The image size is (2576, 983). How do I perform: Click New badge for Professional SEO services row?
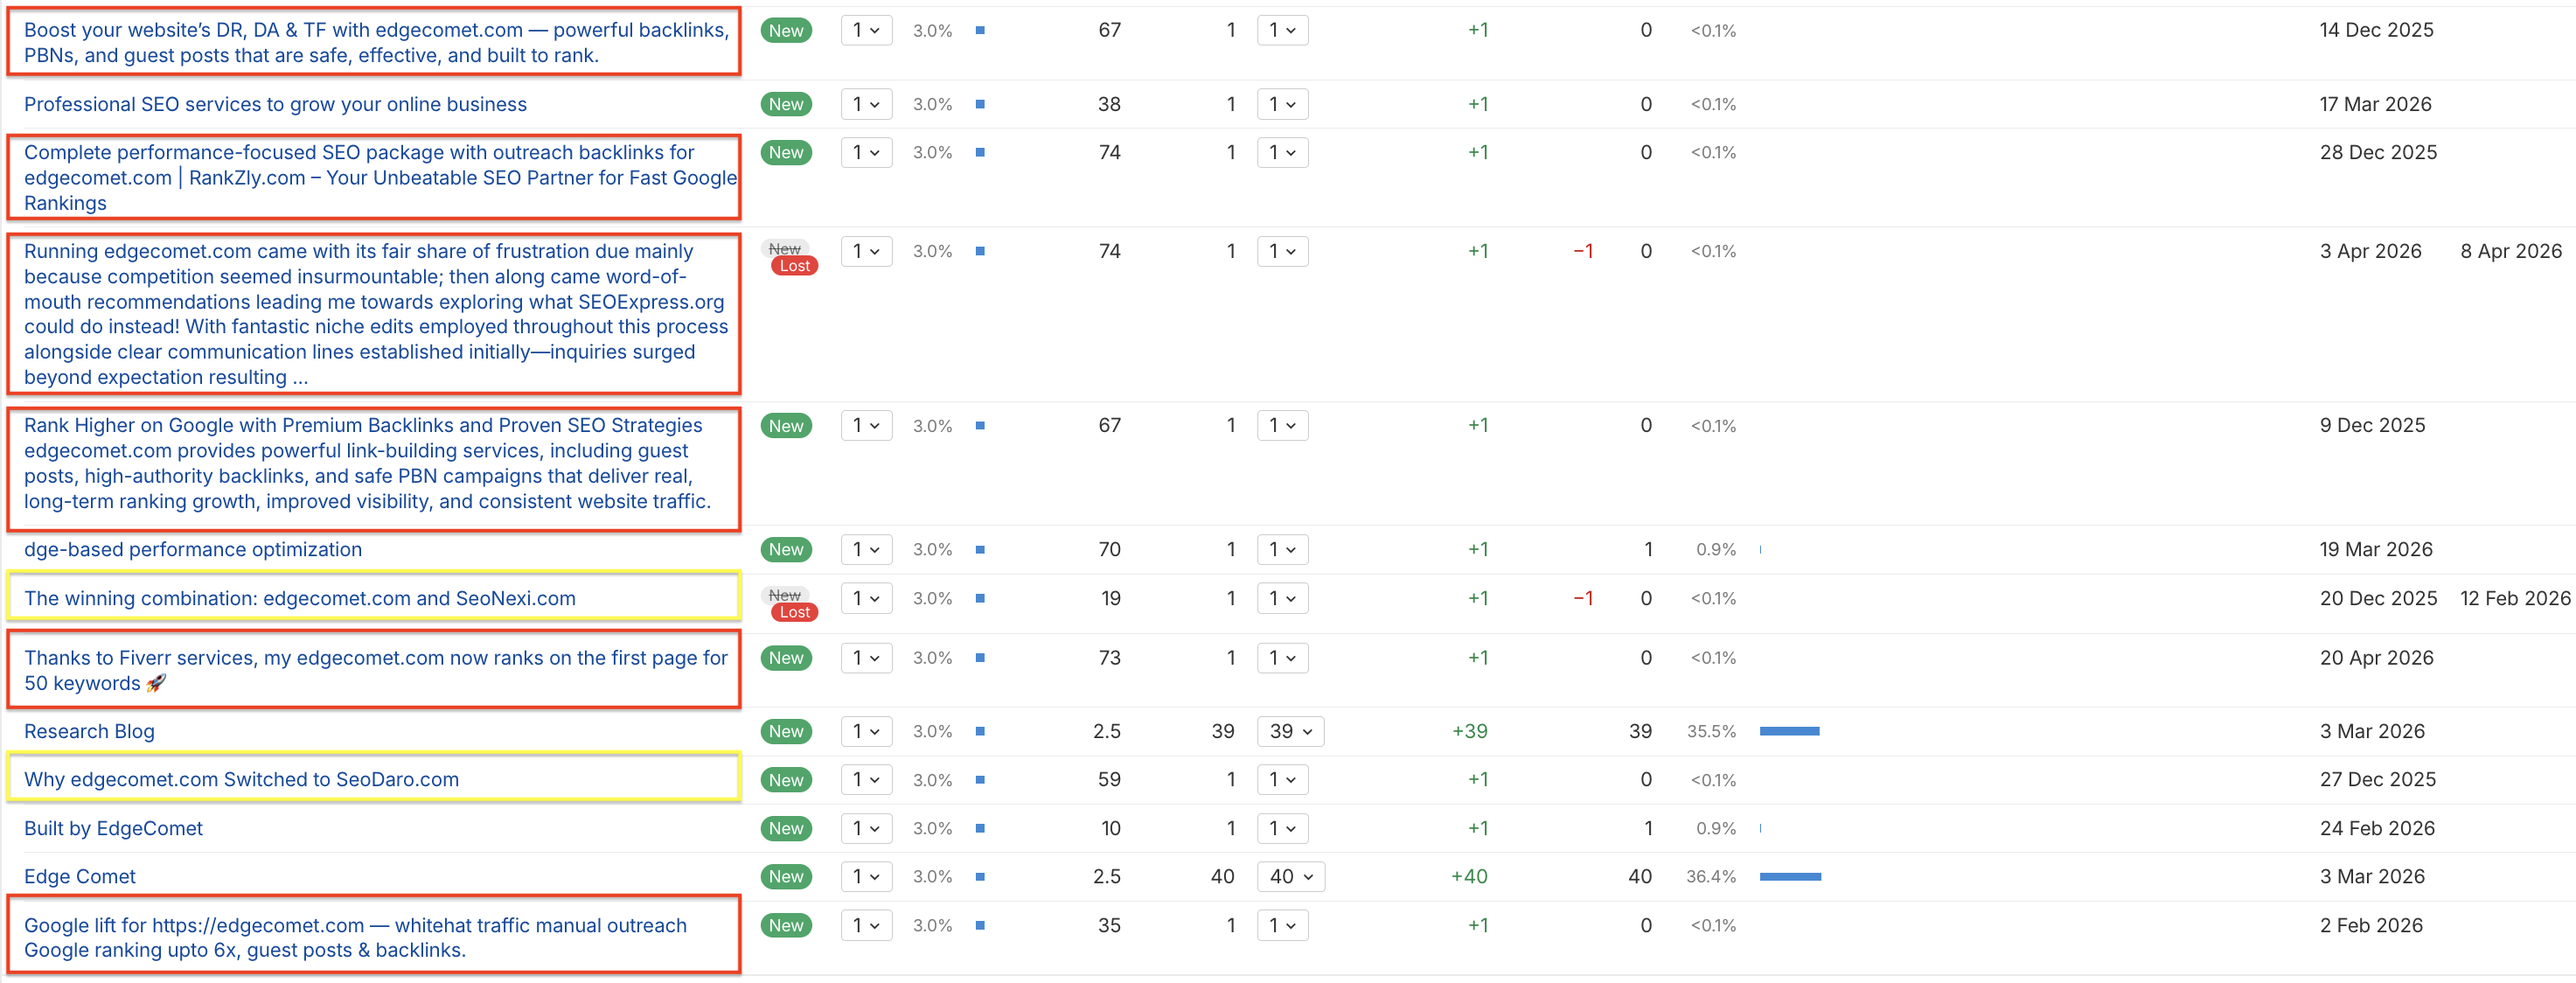click(786, 104)
